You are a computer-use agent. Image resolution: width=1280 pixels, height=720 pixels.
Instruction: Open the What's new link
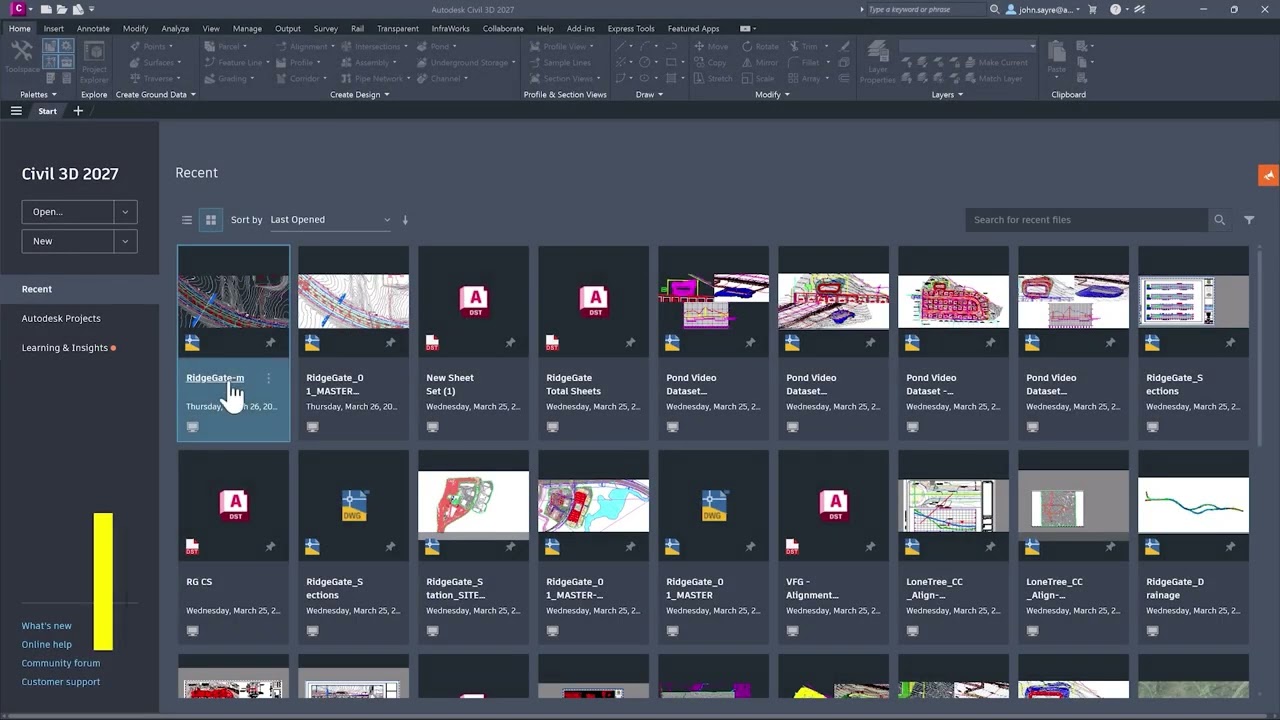[47, 626]
